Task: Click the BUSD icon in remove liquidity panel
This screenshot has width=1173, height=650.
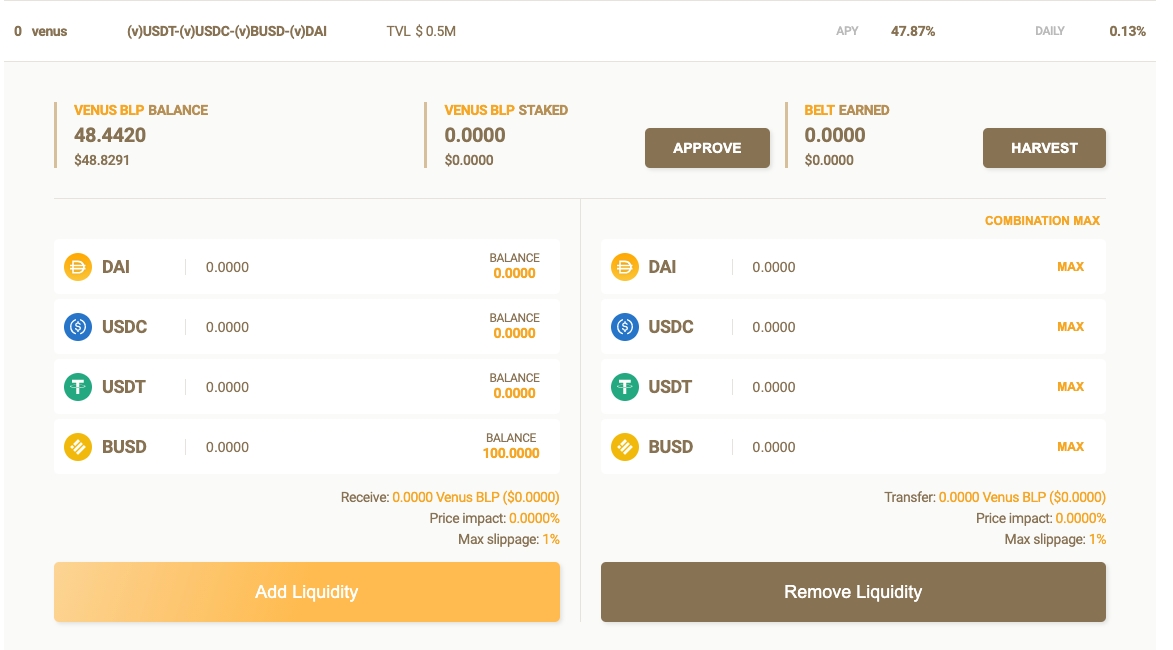Action: coord(625,447)
